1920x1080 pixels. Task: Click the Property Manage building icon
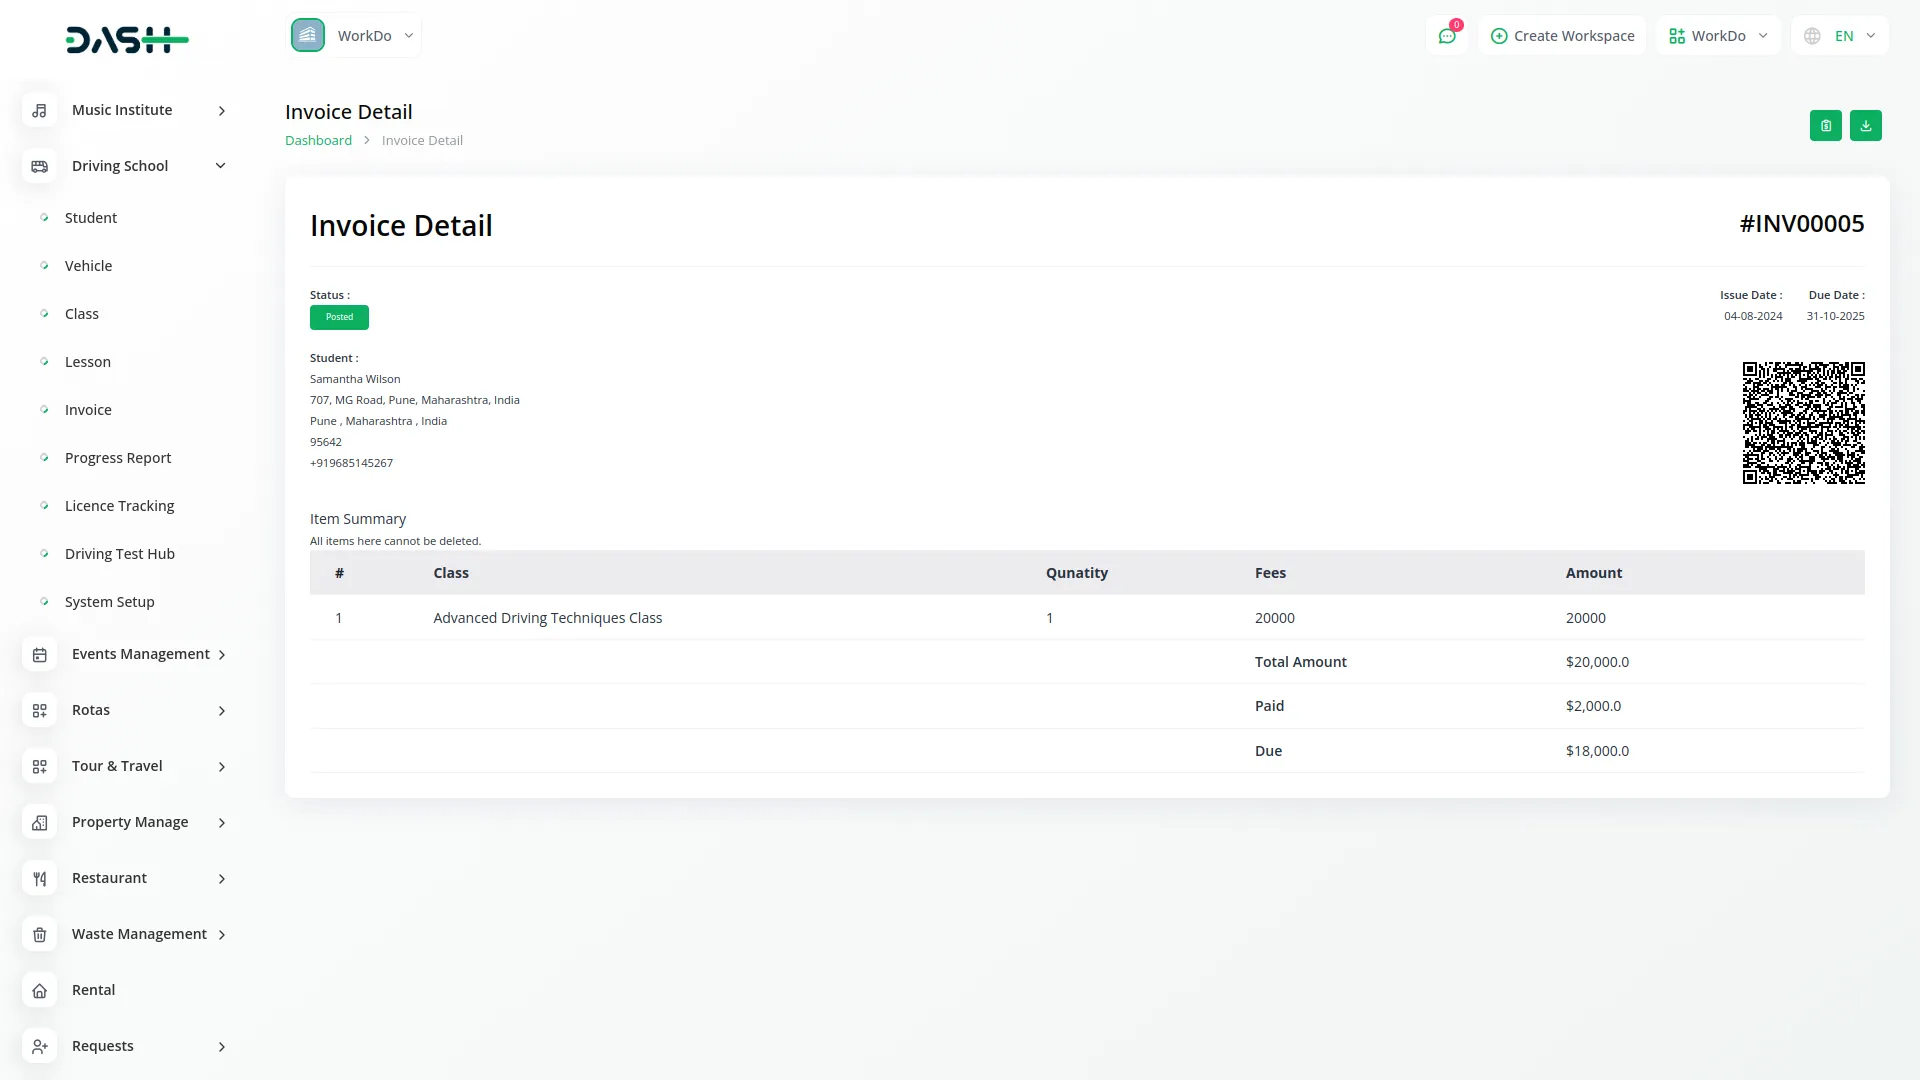pyautogui.click(x=39, y=823)
